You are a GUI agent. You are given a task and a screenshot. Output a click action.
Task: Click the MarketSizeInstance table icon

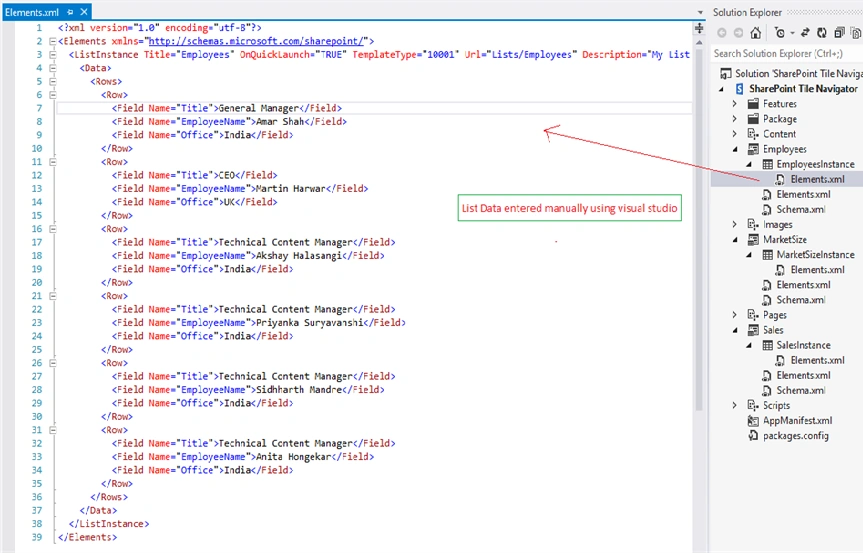pos(767,255)
